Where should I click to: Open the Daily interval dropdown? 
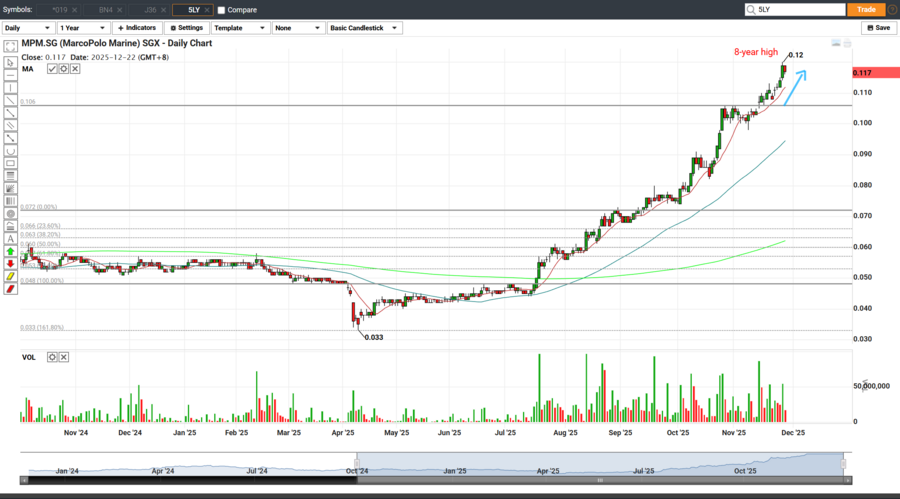pos(27,28)
